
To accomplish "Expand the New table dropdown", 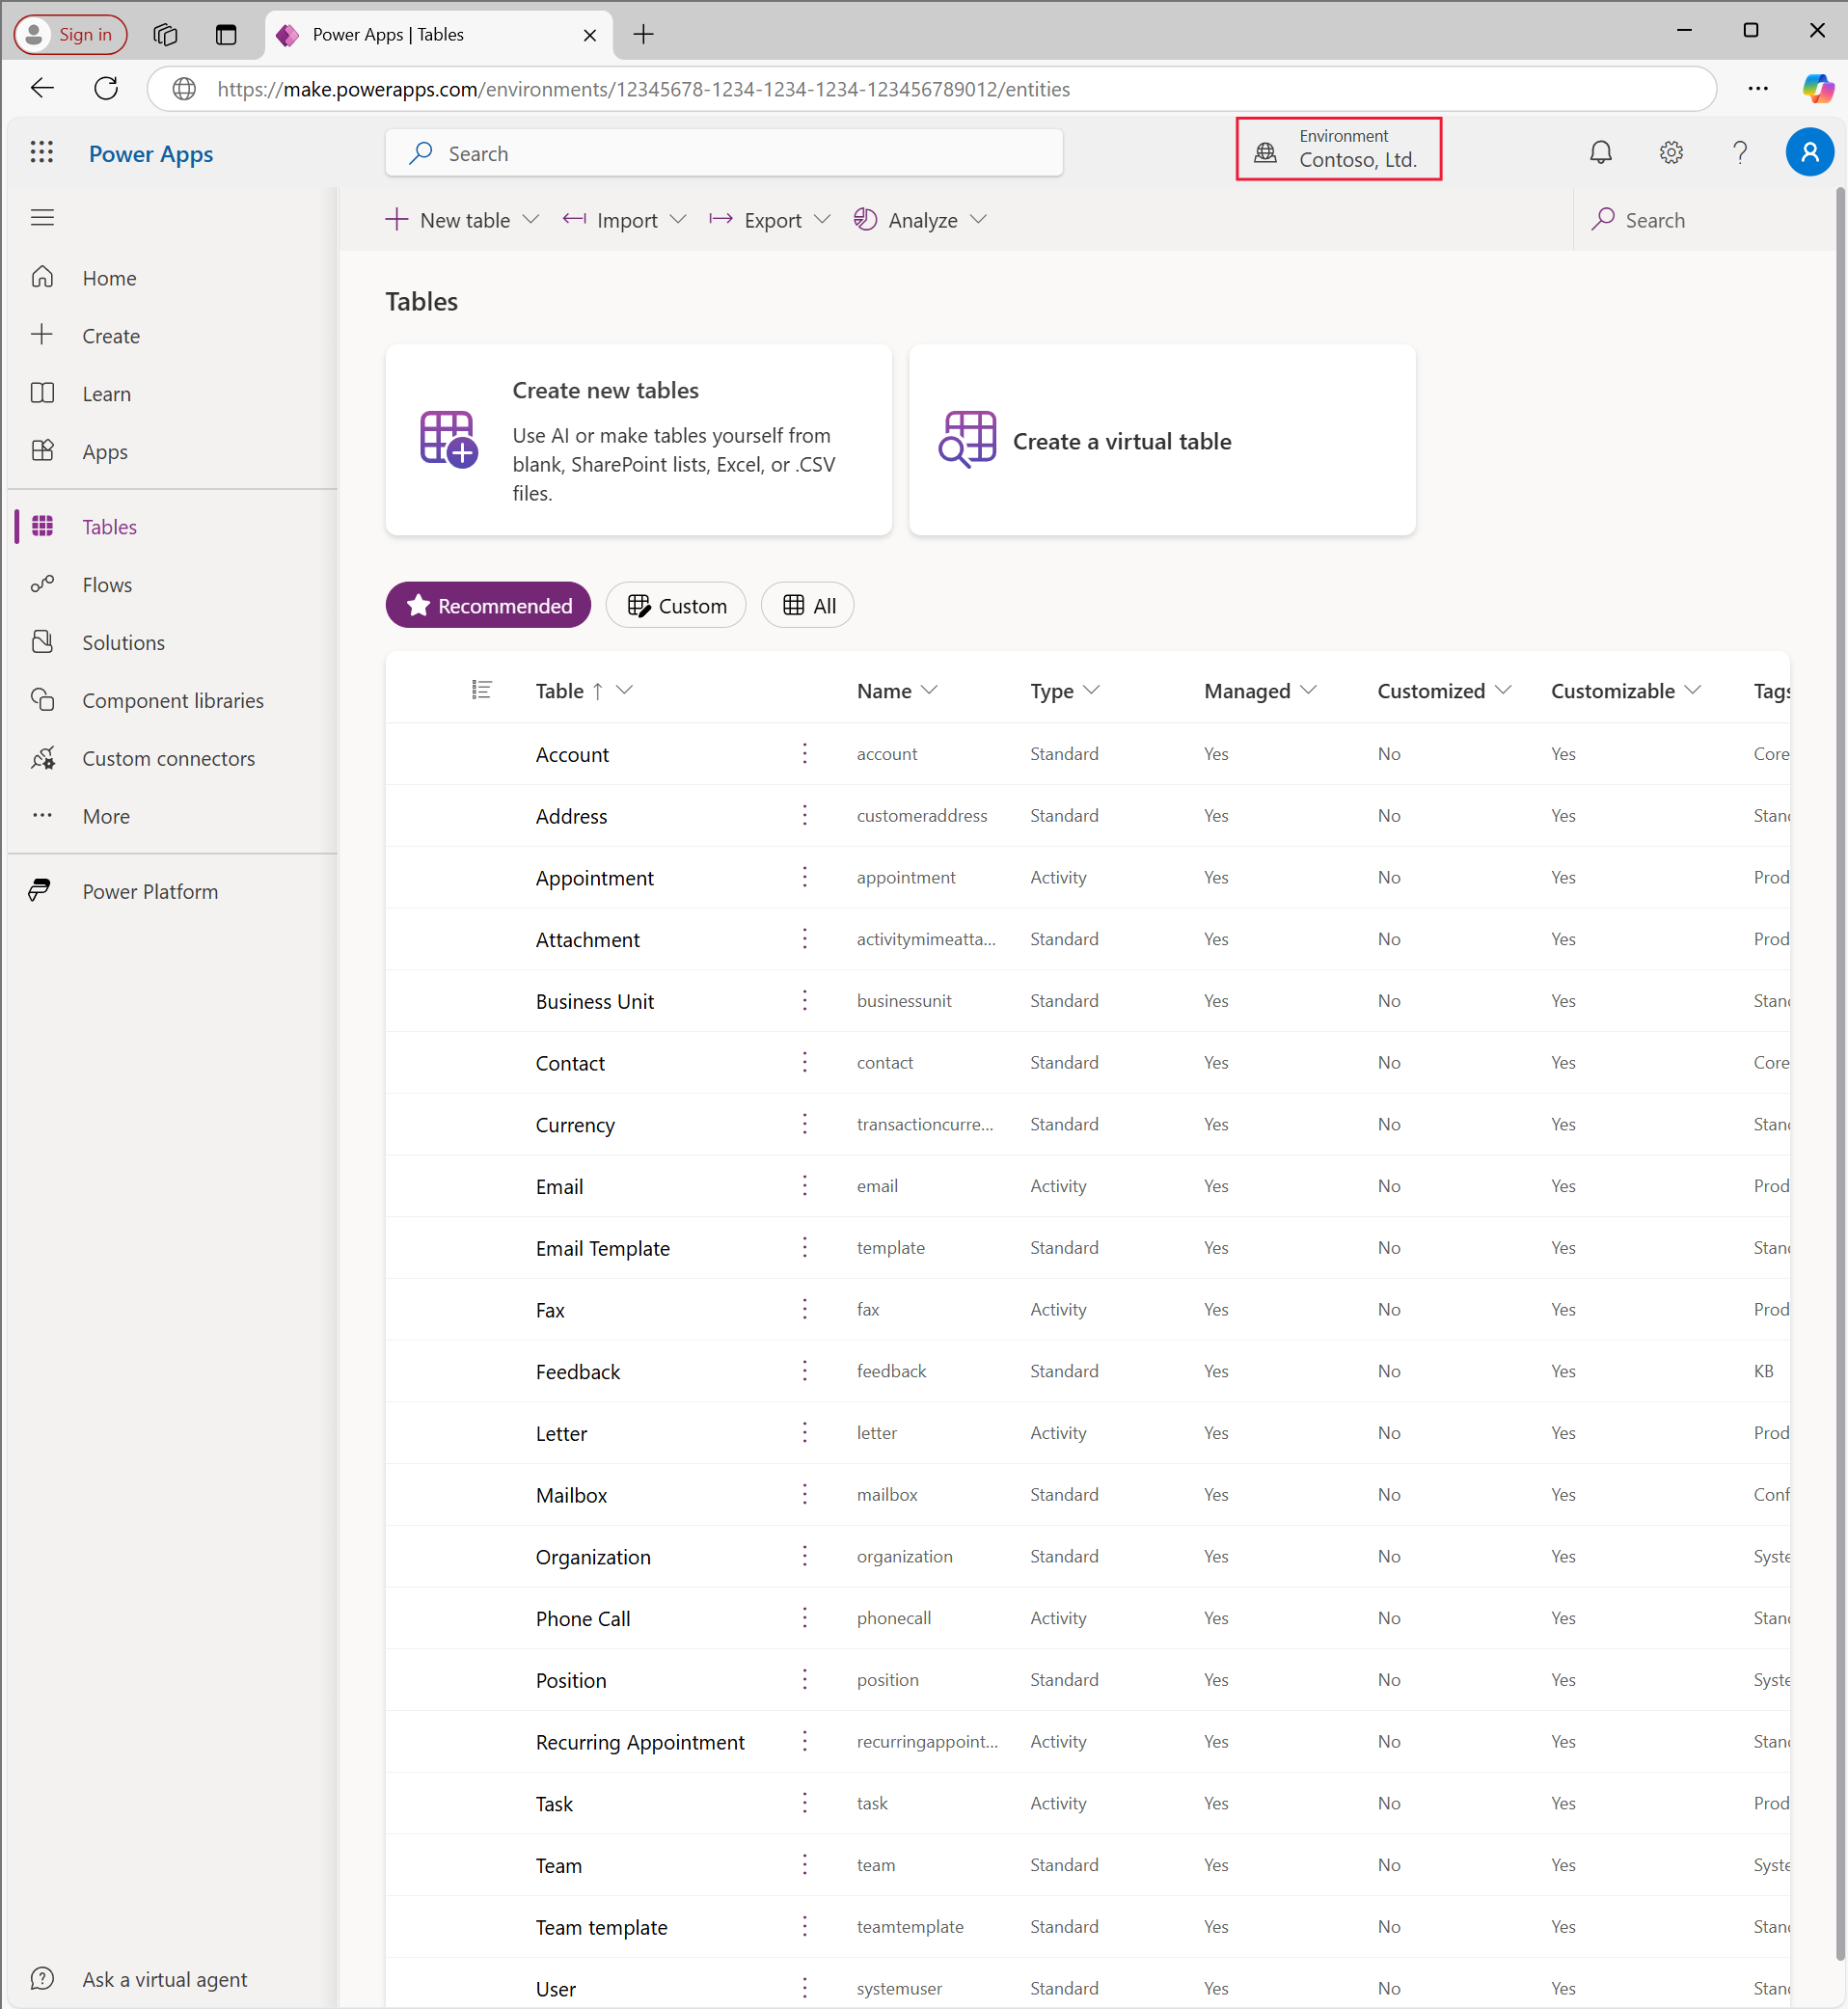I will (x=531, y=220).
